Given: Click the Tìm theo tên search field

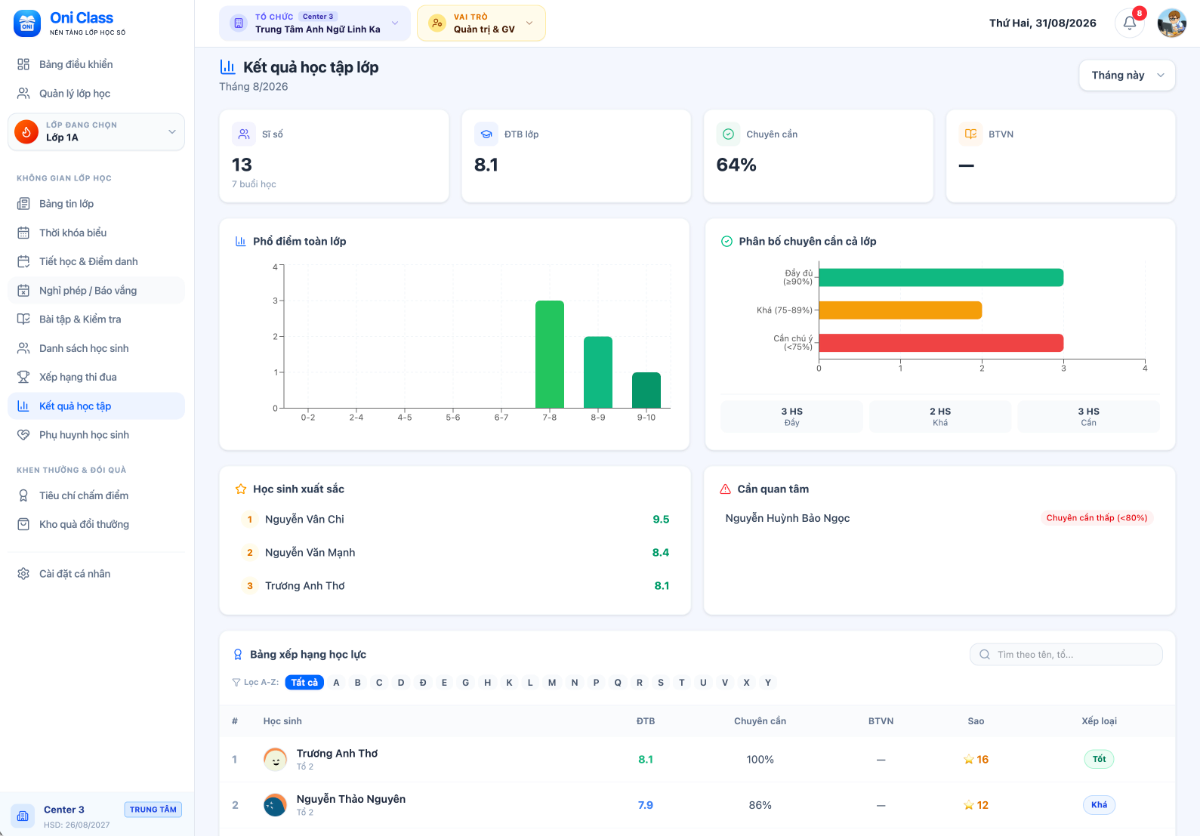Looking at the screenshot, I should [x=1066, y=654].
